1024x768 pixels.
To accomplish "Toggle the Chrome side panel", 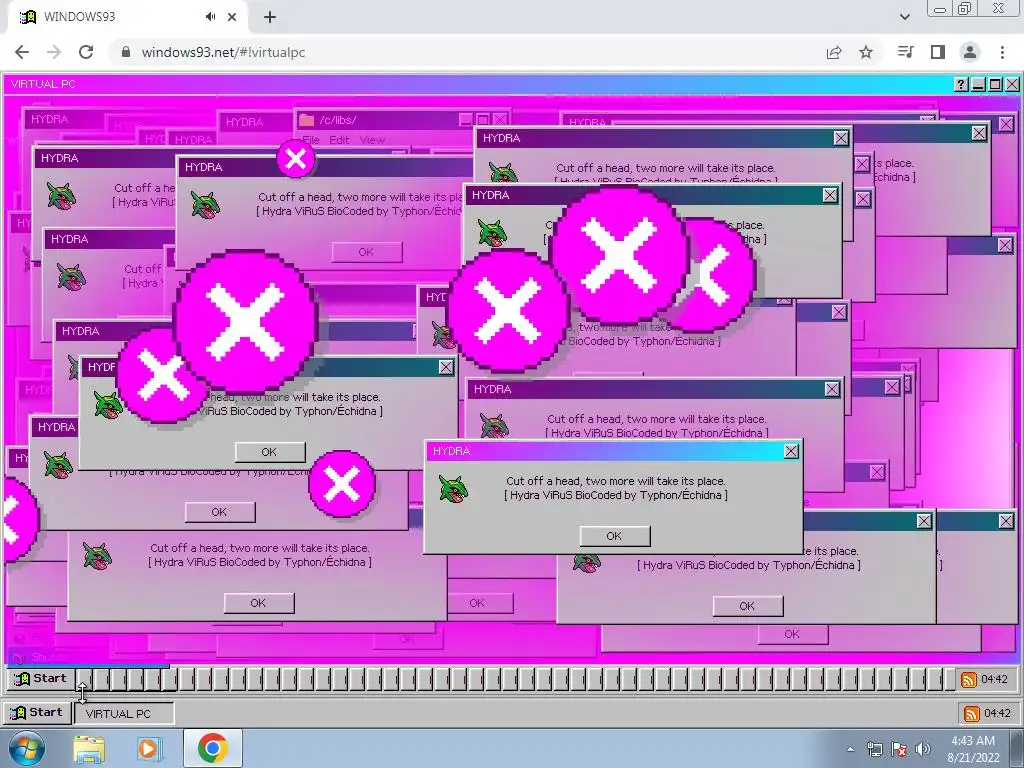I will click(x=938, y=52).
